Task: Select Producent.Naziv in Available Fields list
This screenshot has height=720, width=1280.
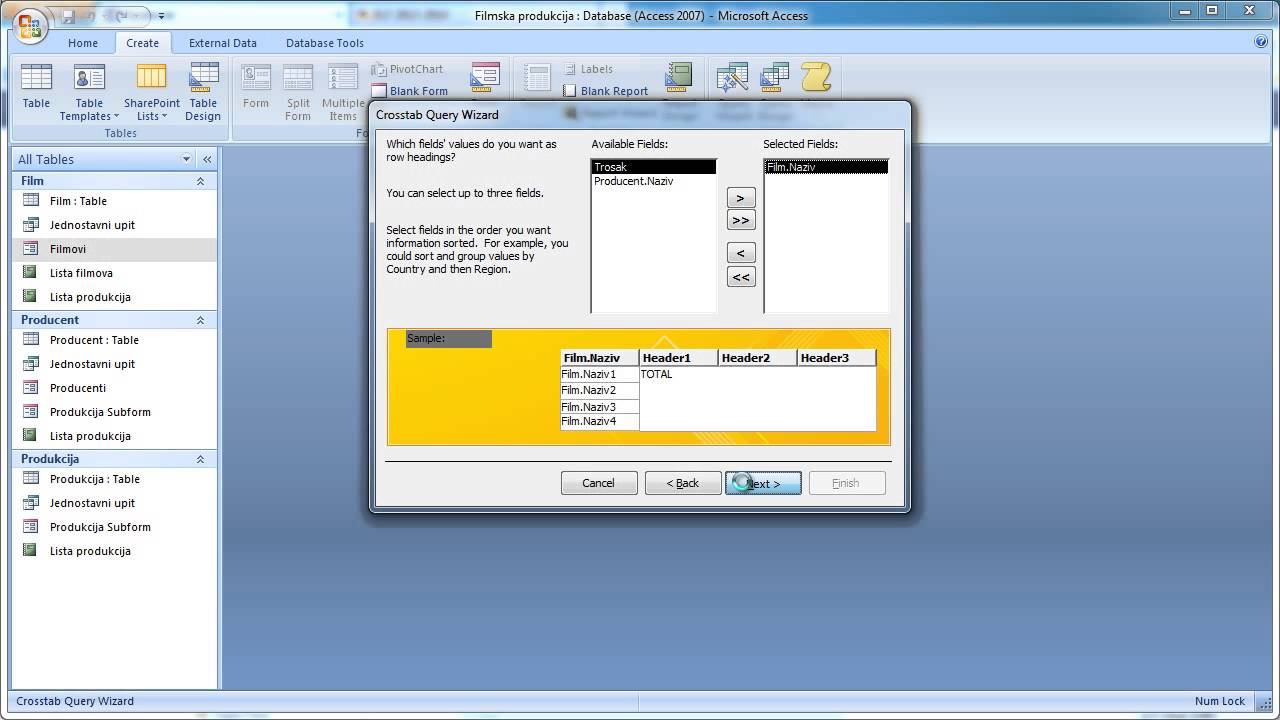Action: [x=654, y=181]
